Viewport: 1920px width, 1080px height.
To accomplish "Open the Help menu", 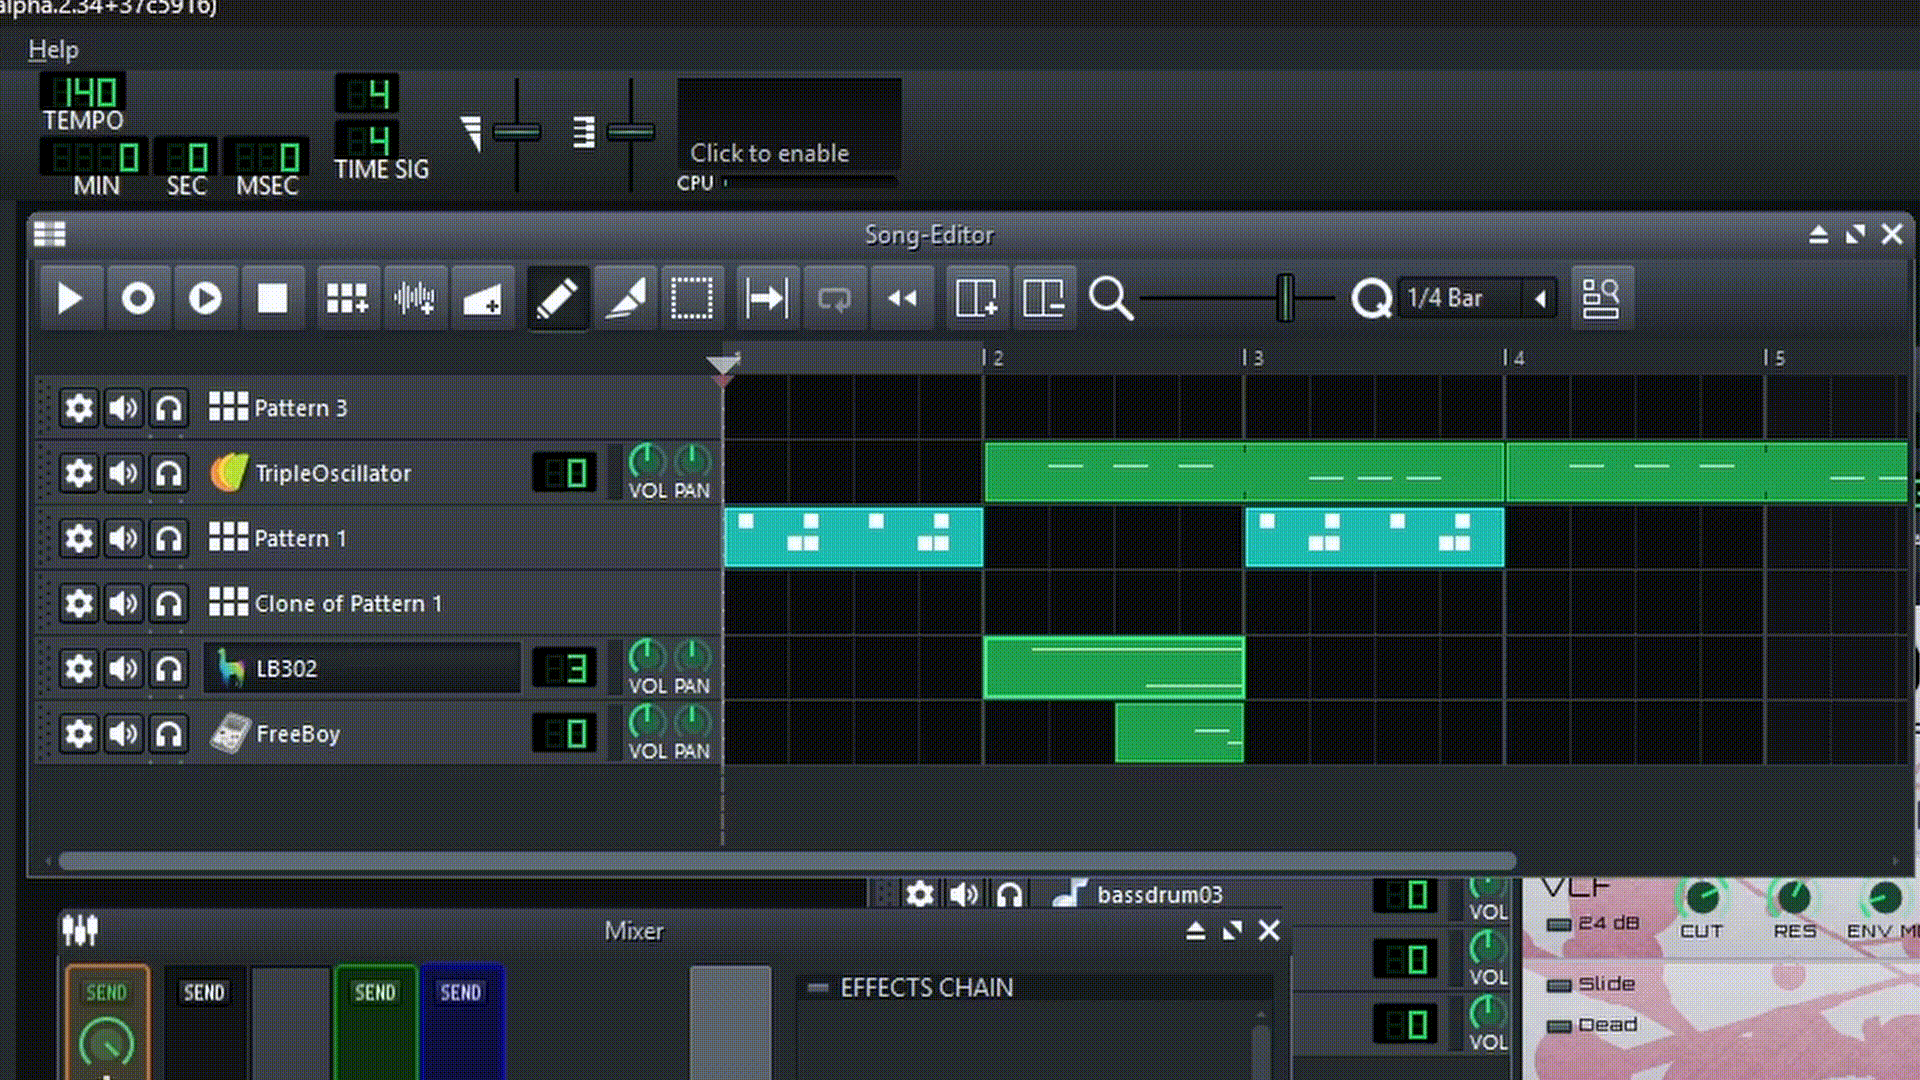I will click(x=53, y=49).
